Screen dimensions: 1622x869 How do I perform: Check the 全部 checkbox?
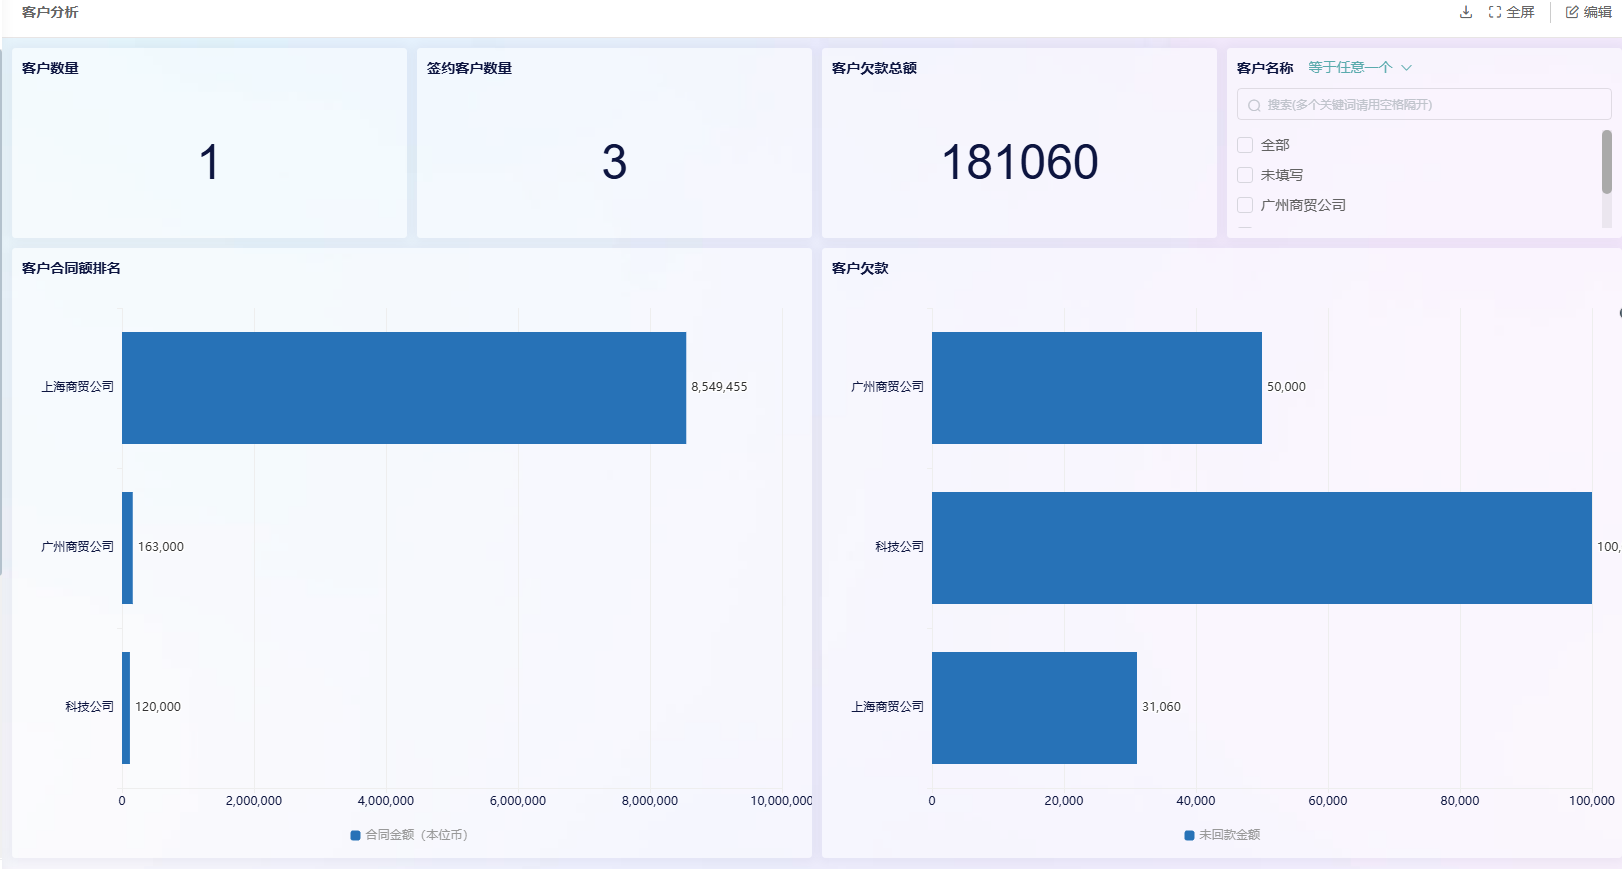(x=1245, y=145)
